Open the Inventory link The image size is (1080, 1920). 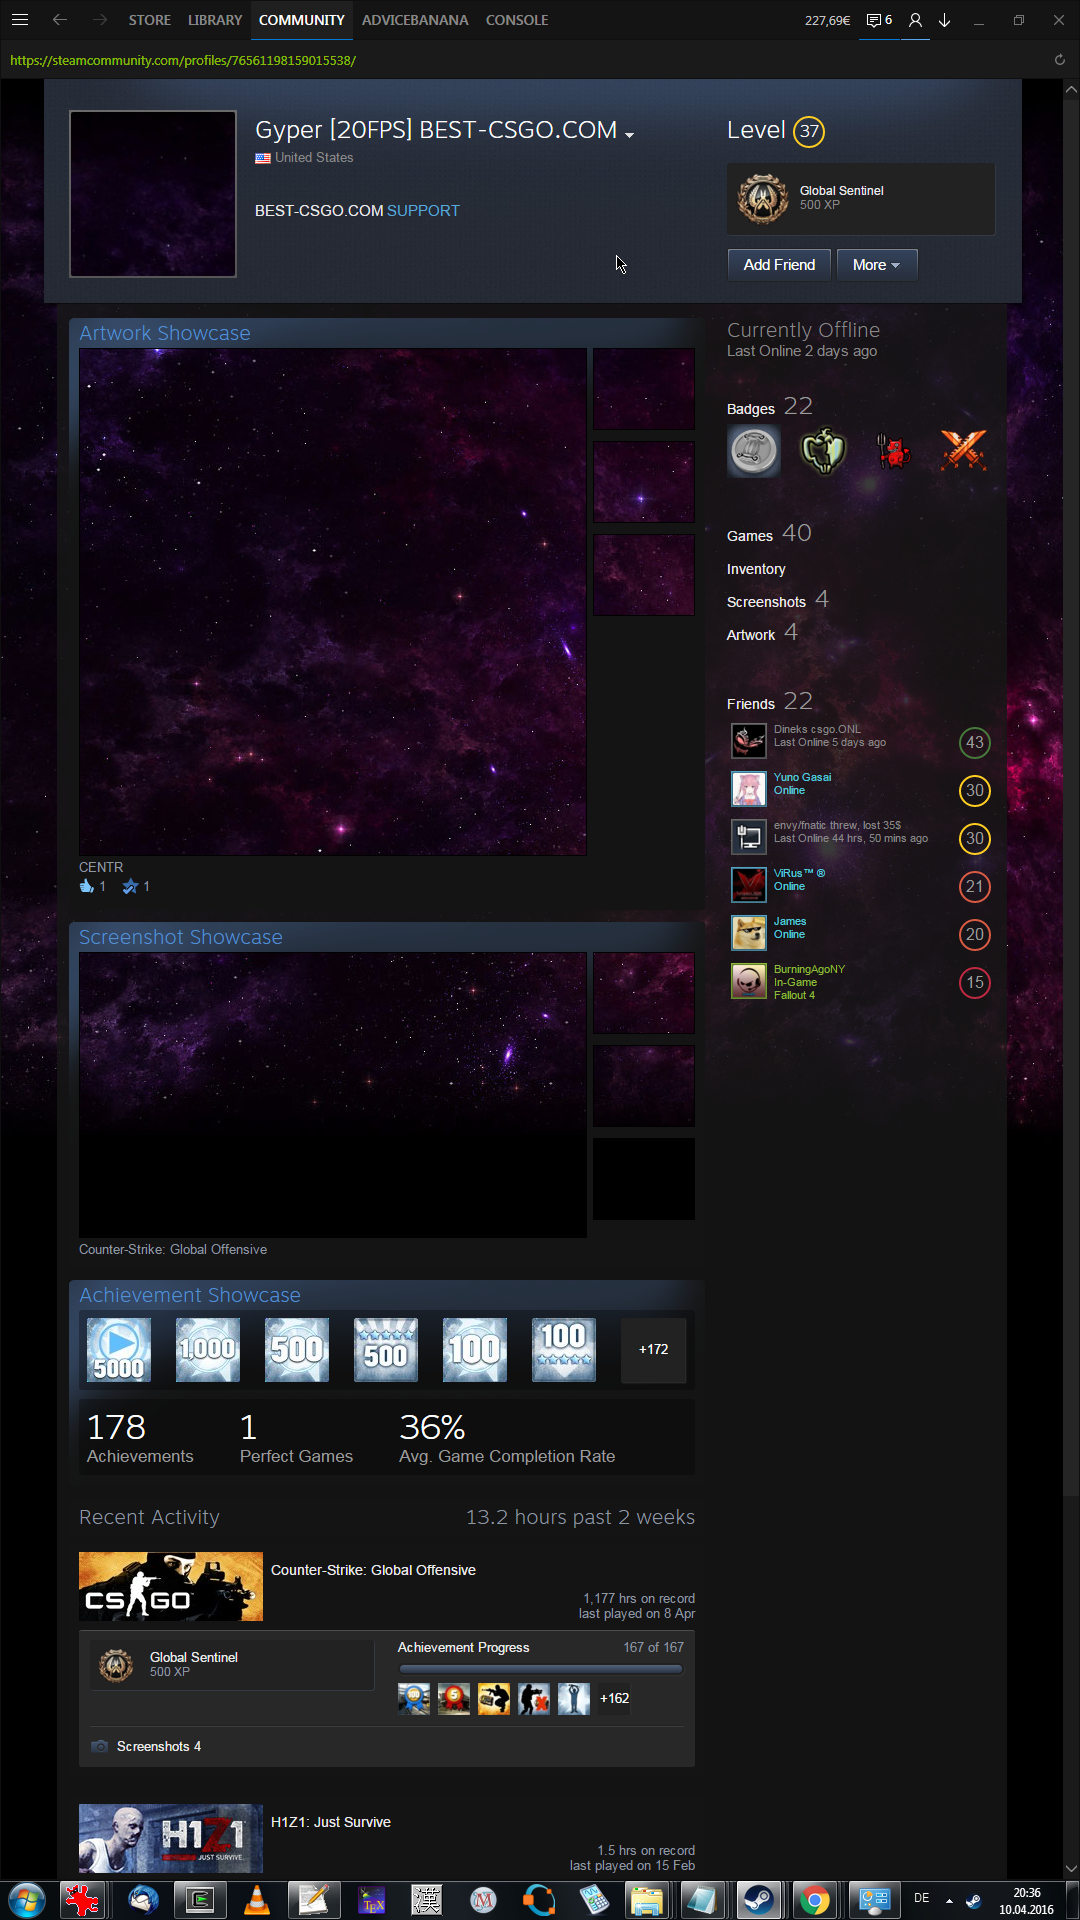(x=756, y=569)
